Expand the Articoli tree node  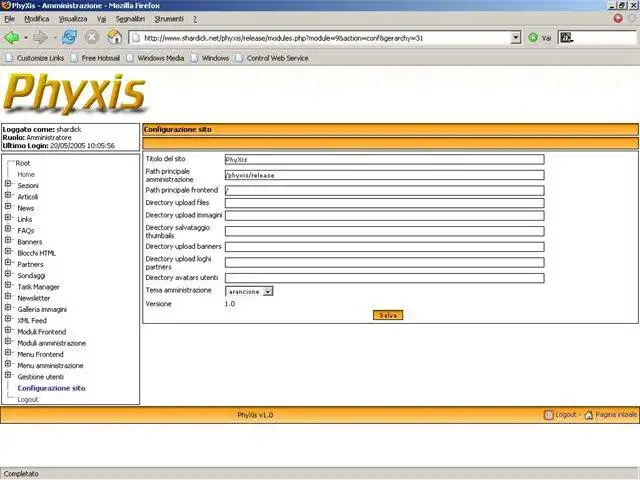pos(8,195)
